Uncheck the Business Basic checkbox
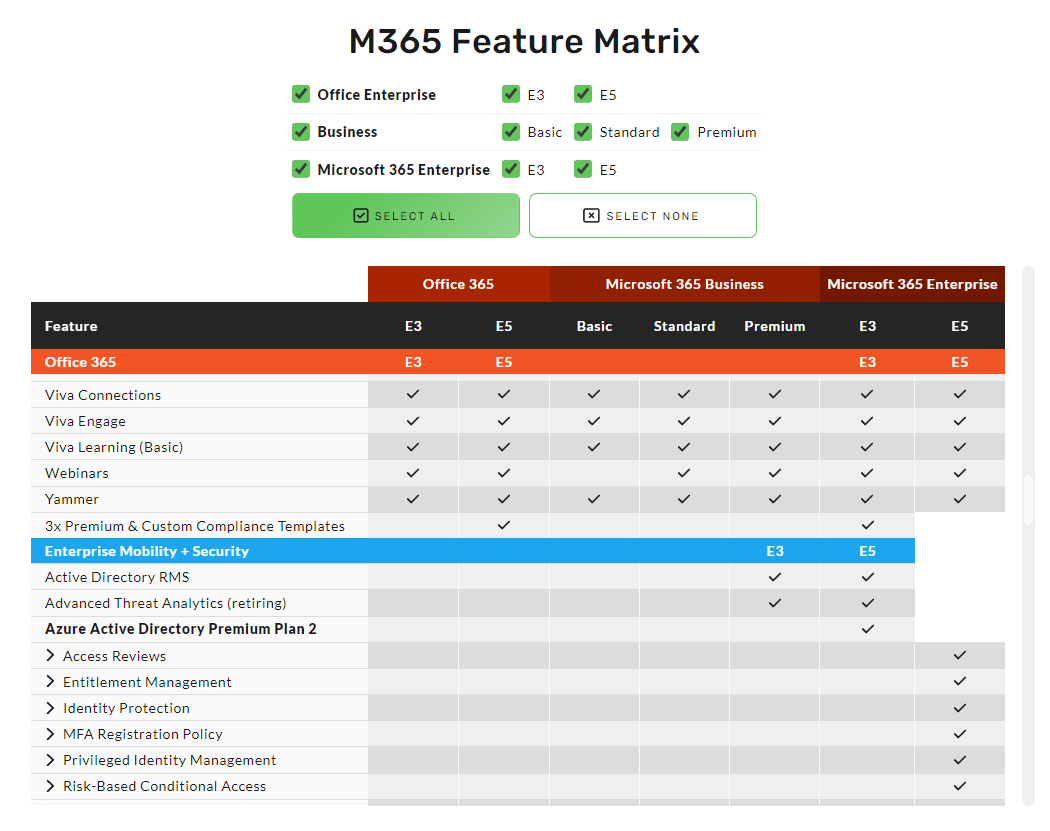 (511, 131)
